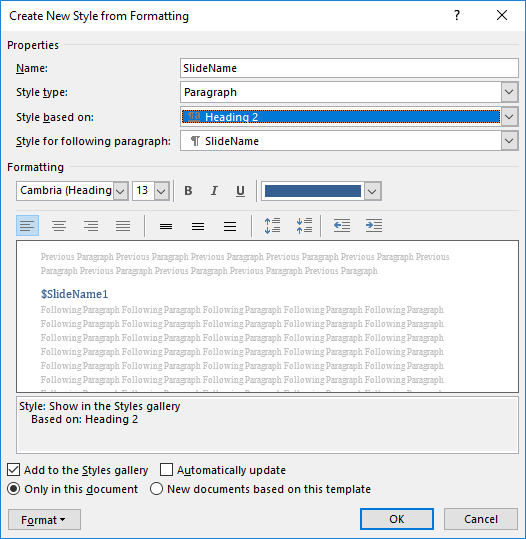
Task: Click the blue font color swatch
Action: [313, 191]
